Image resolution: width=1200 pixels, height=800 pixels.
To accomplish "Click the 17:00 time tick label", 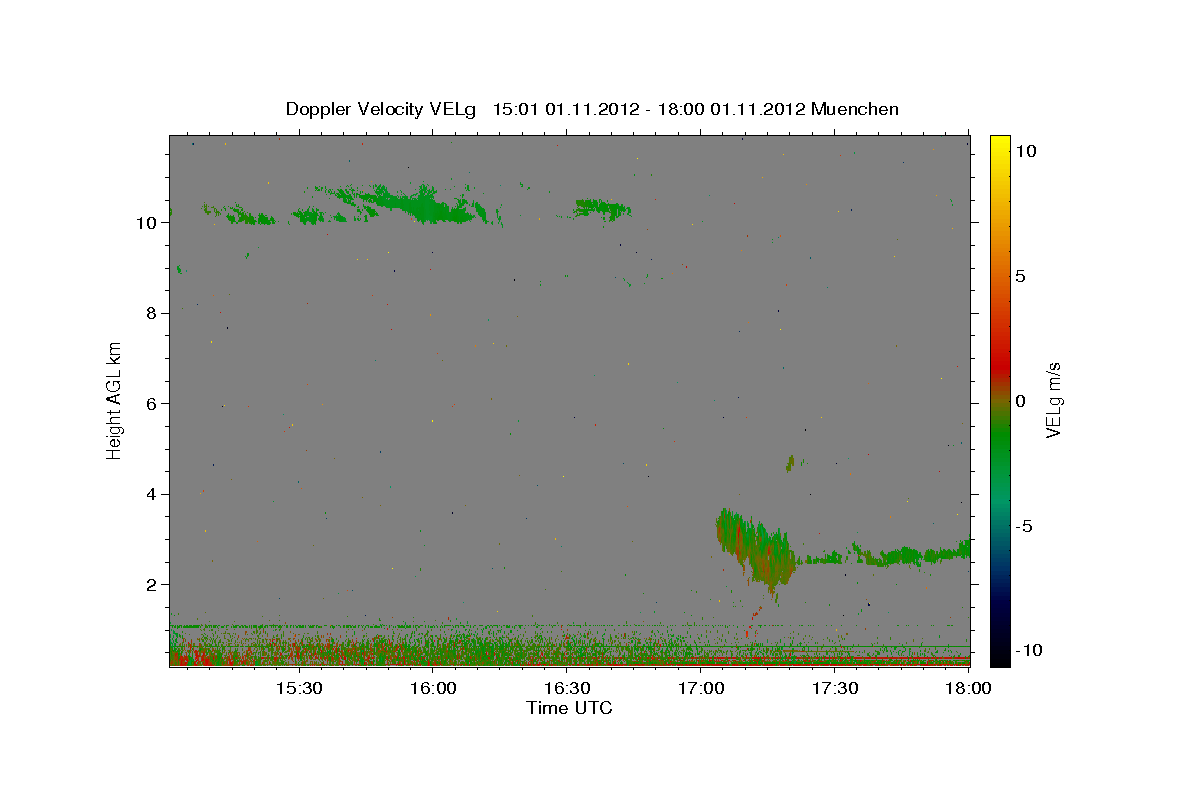I will (701, 689).
